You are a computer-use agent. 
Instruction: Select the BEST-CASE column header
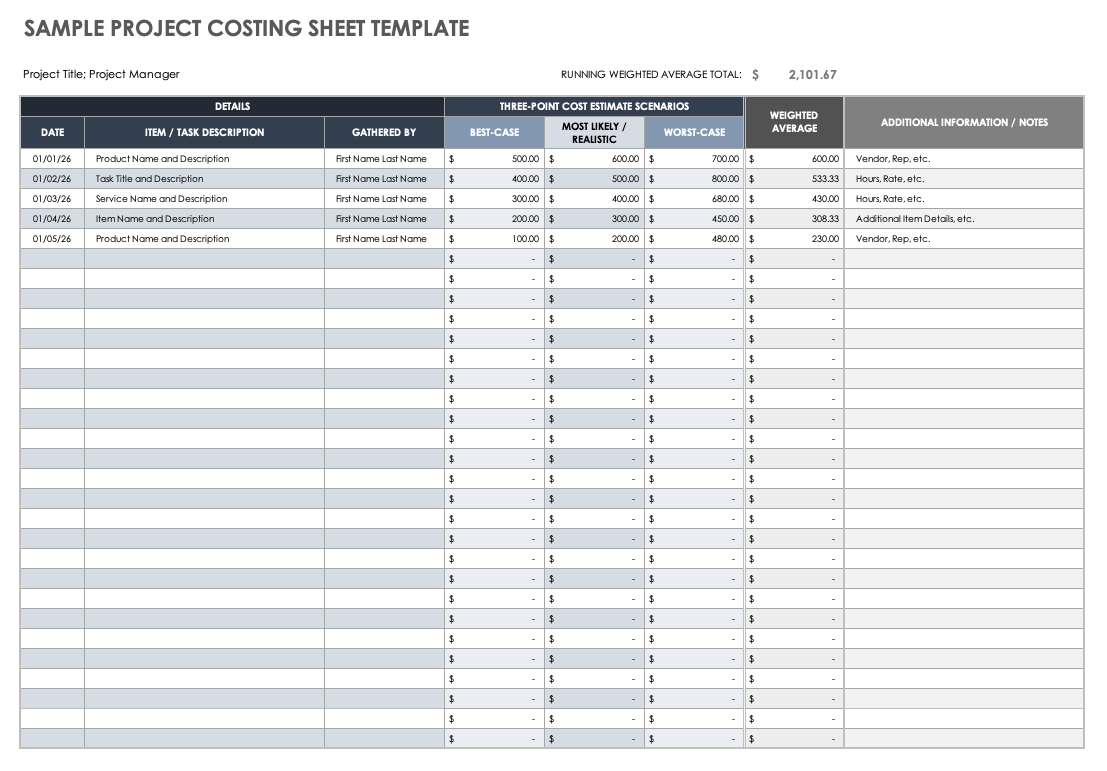pos(494,132)
